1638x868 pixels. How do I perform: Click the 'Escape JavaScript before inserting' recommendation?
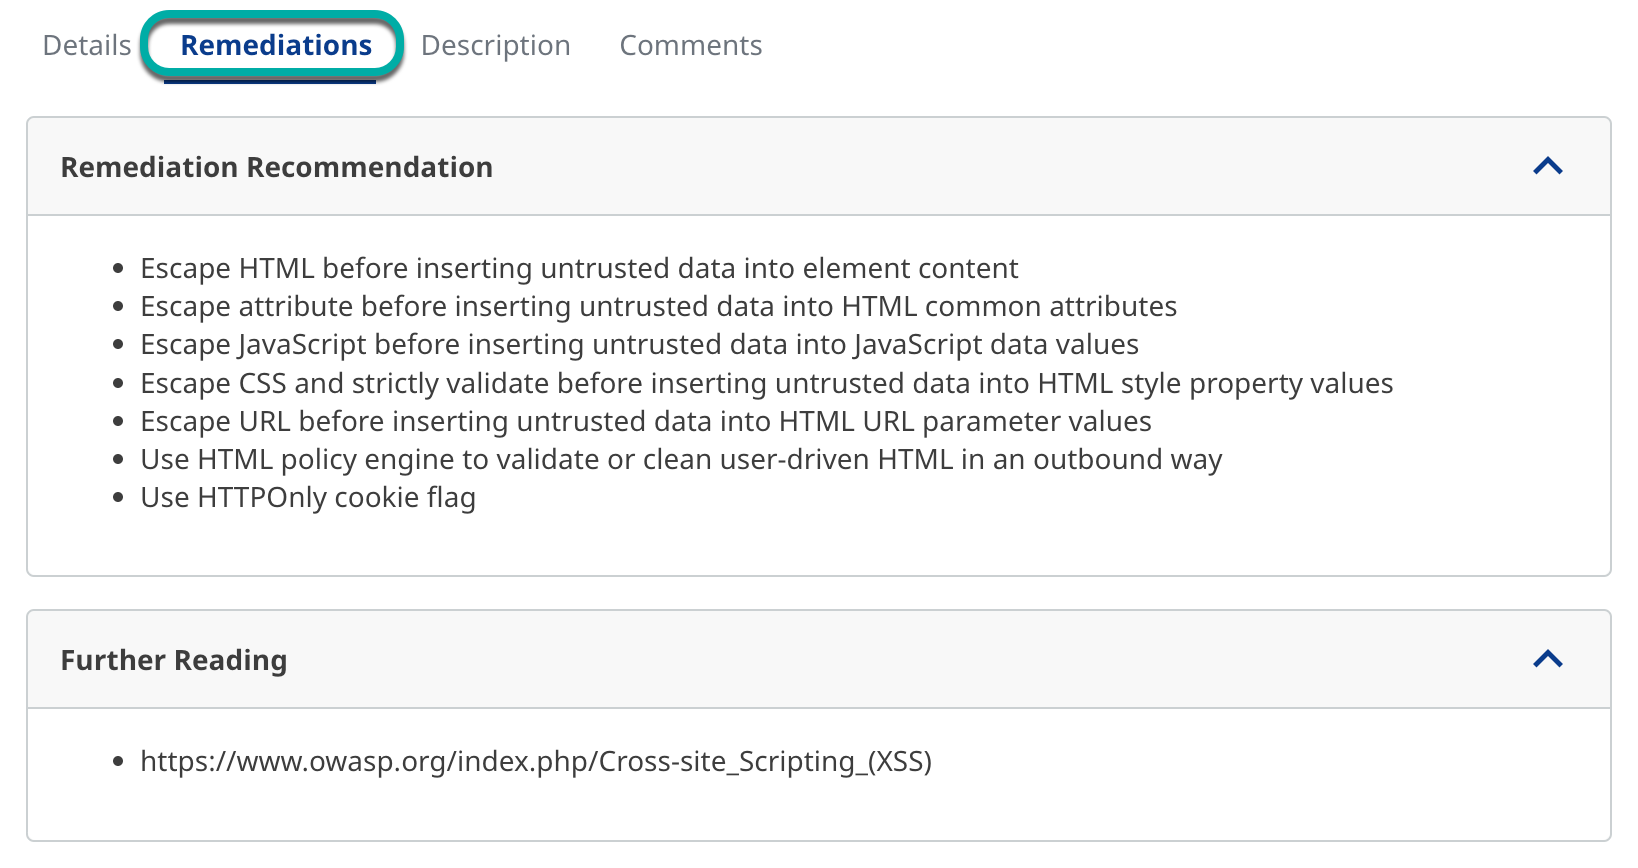click(x=639, y=345)
